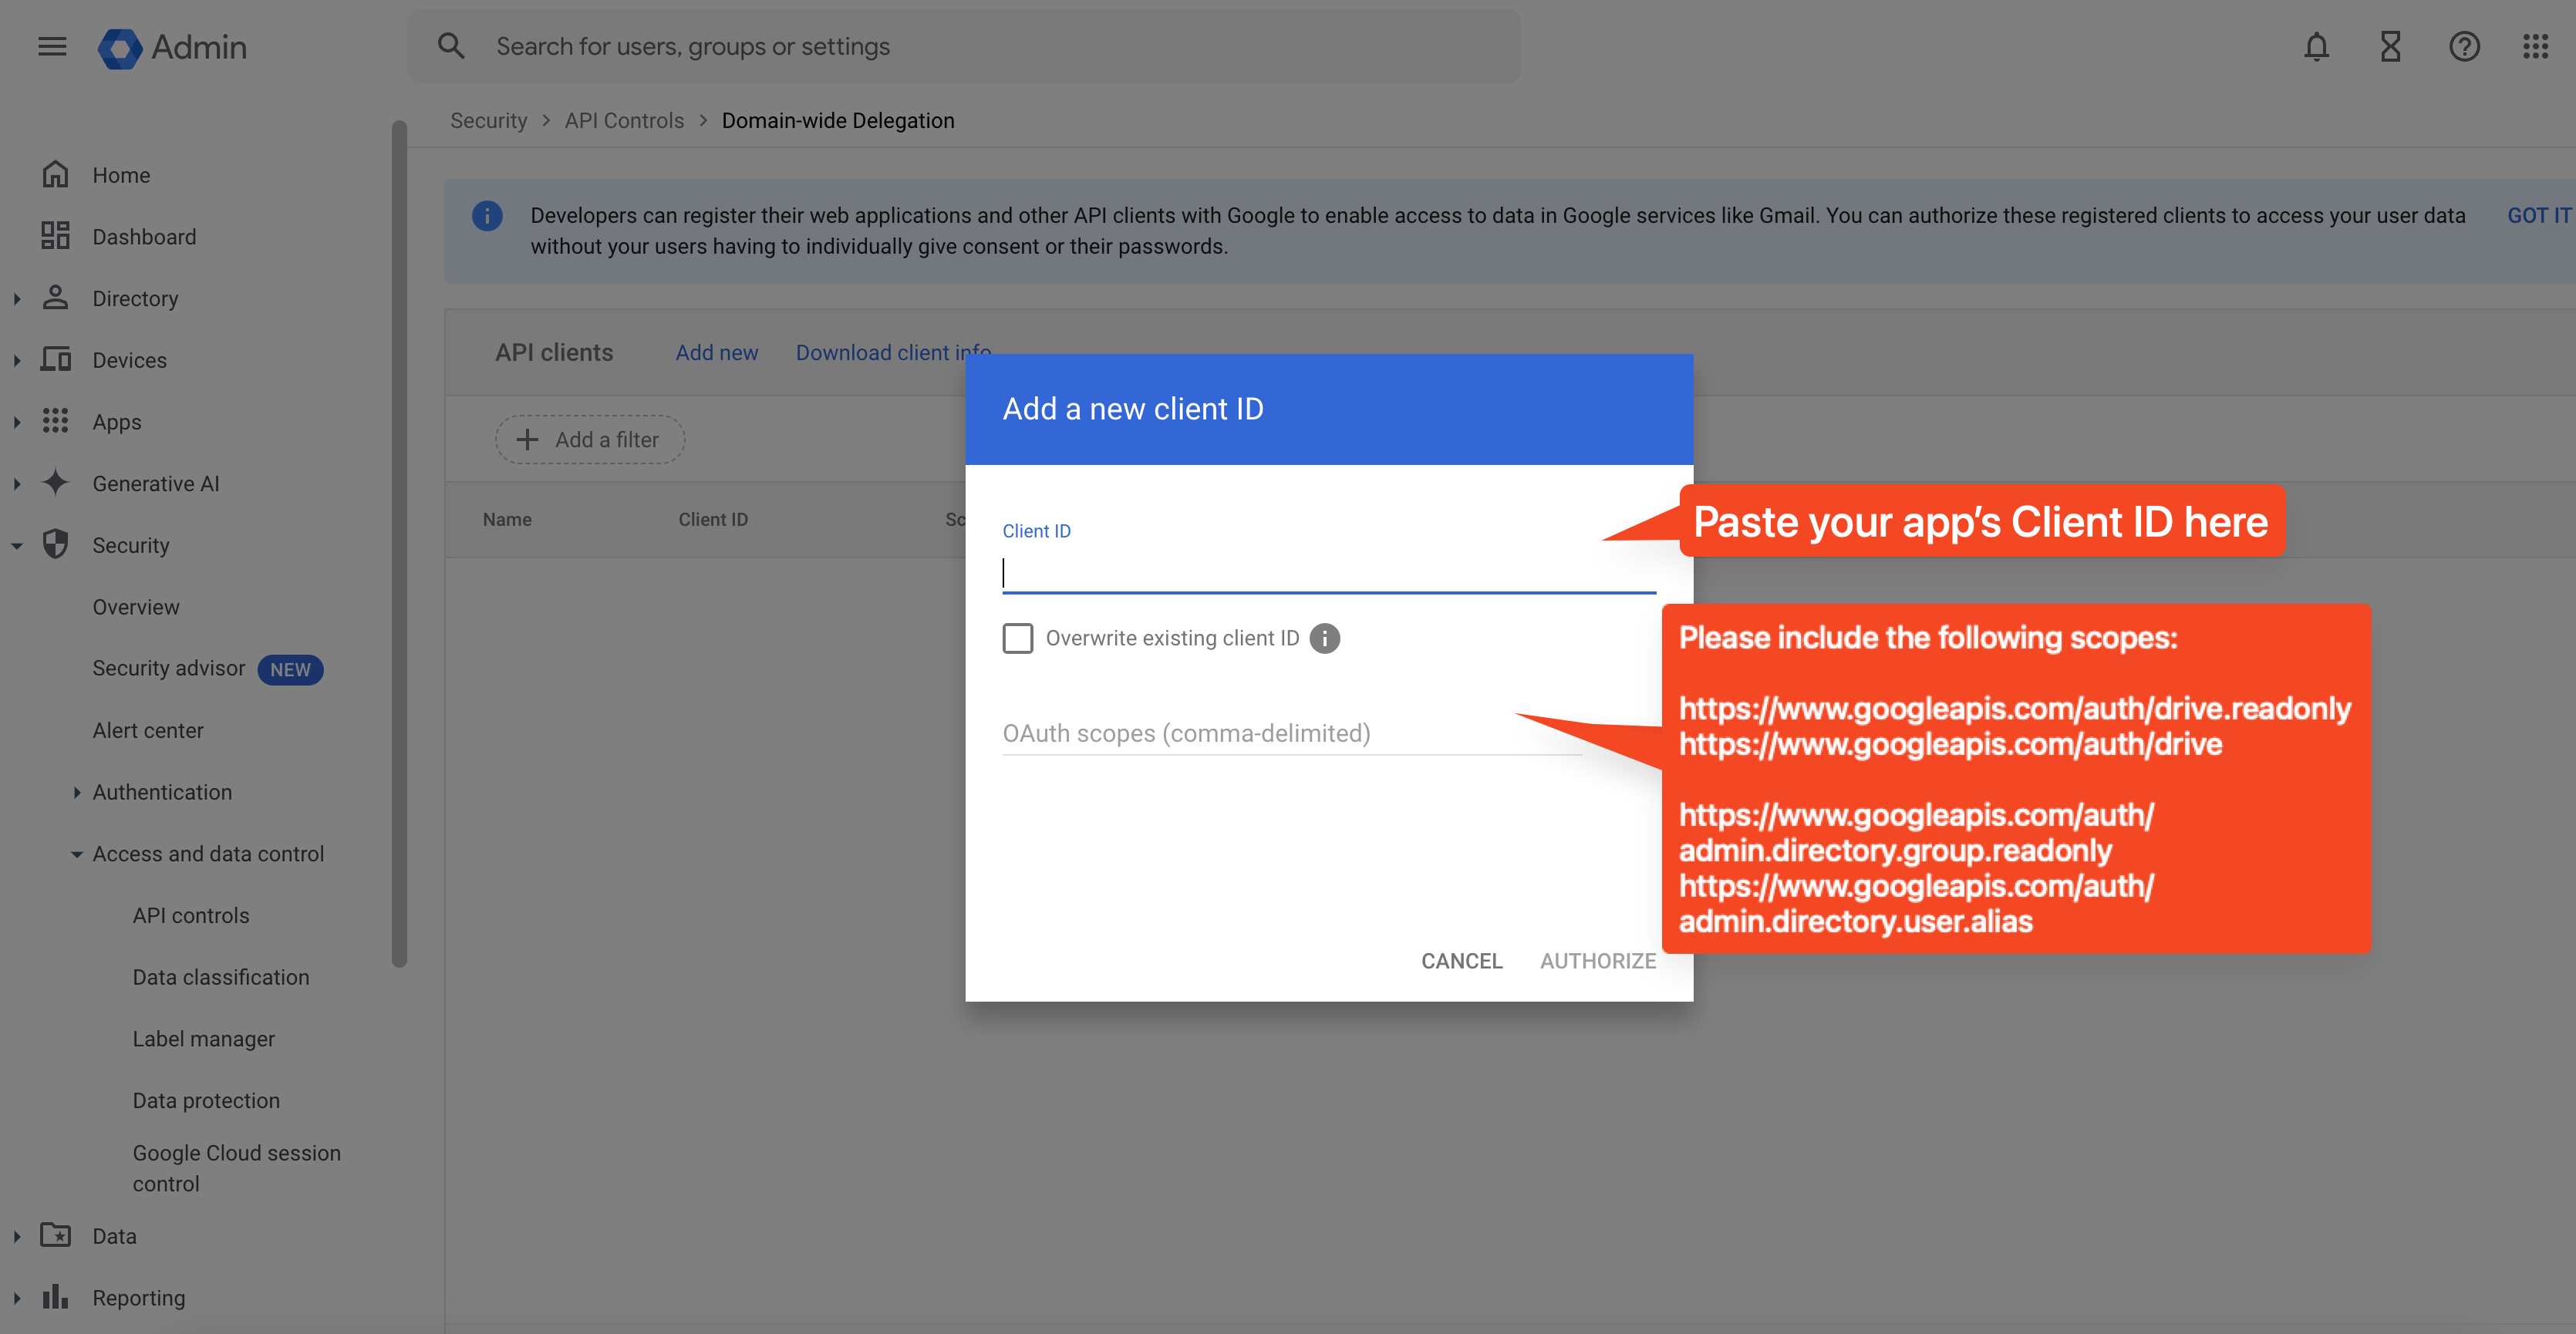Click the search magnifier icon
Image resolution: width=2576 pixels, height=1334 pixels.
(451, 46)
